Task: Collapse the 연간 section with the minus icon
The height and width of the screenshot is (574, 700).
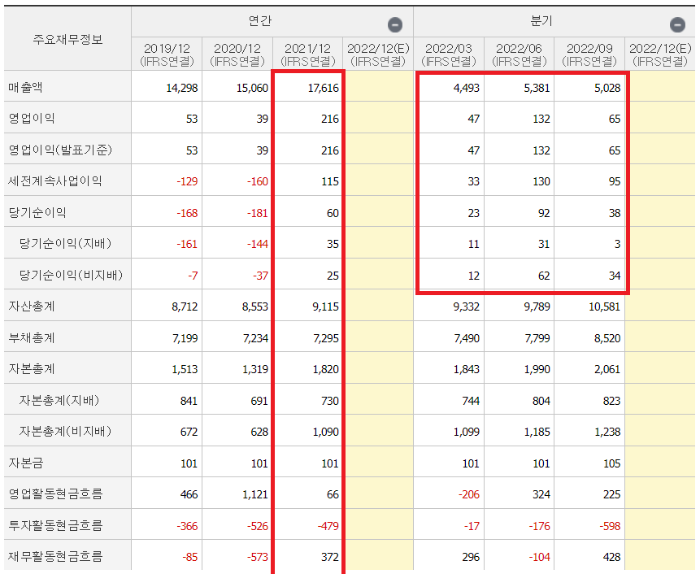Action: pos(395,25)
